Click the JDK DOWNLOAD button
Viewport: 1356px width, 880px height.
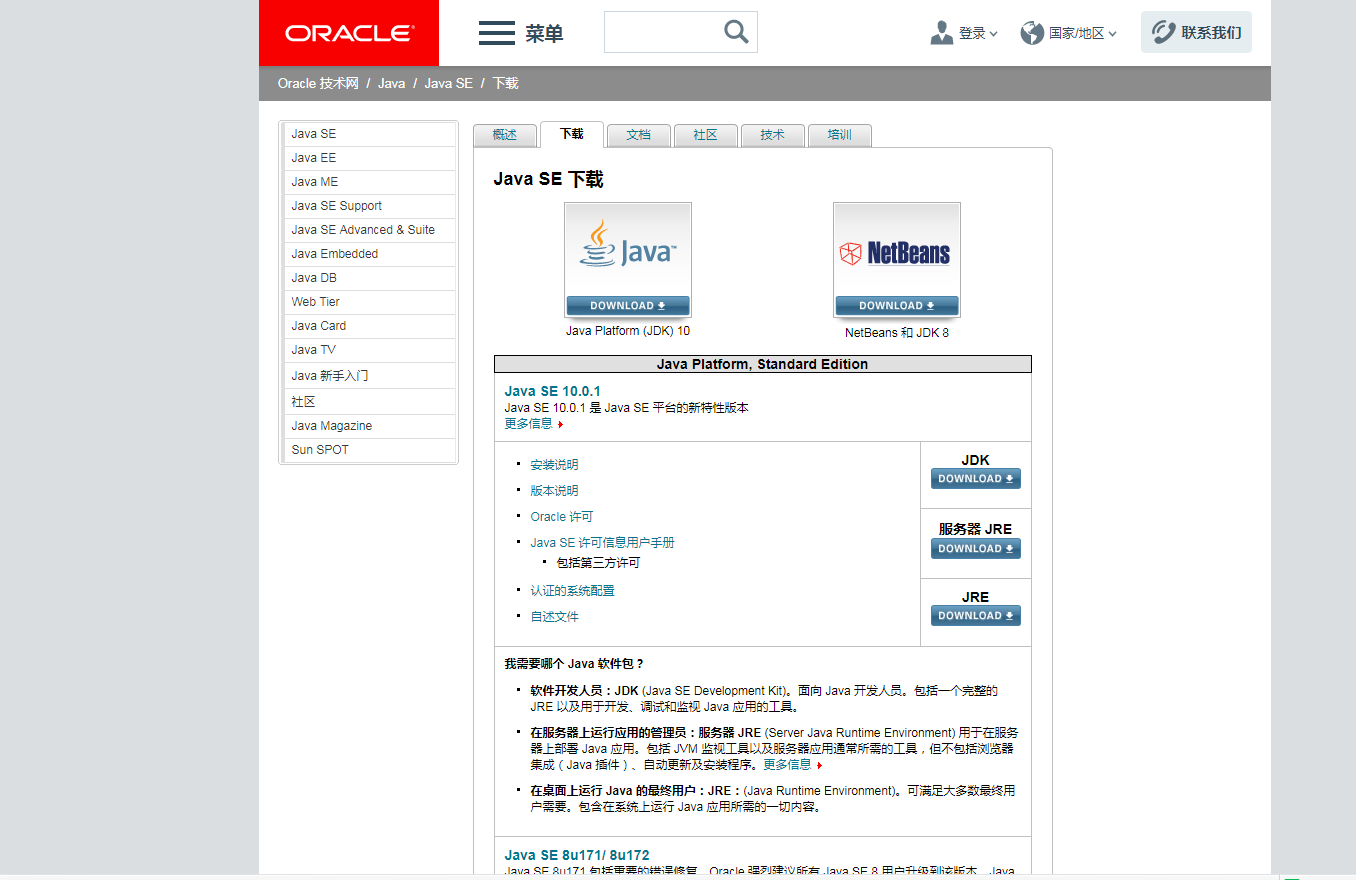coord(976,479)
